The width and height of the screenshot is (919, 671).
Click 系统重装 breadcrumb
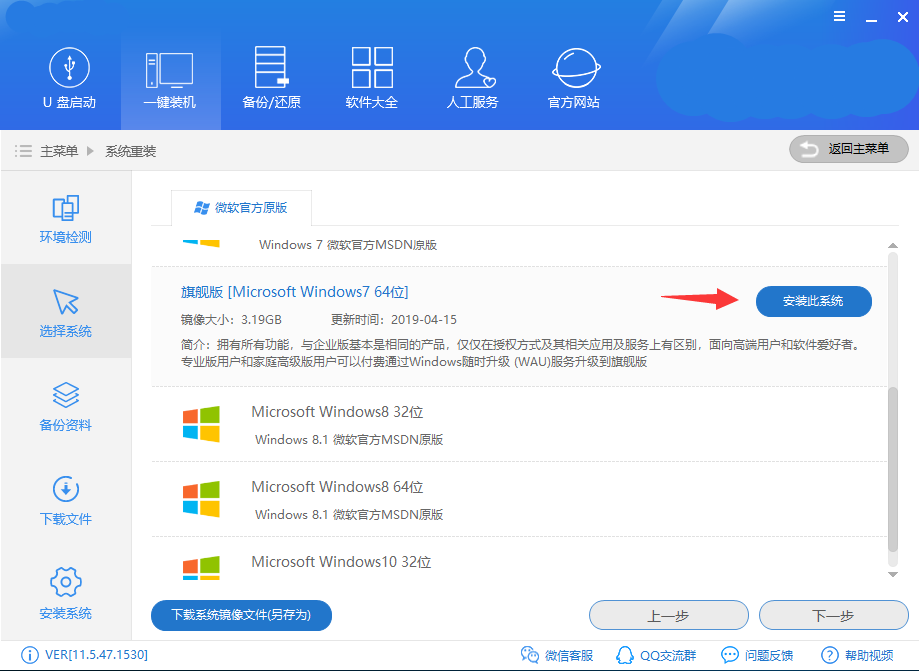click(x=131, y=151)
